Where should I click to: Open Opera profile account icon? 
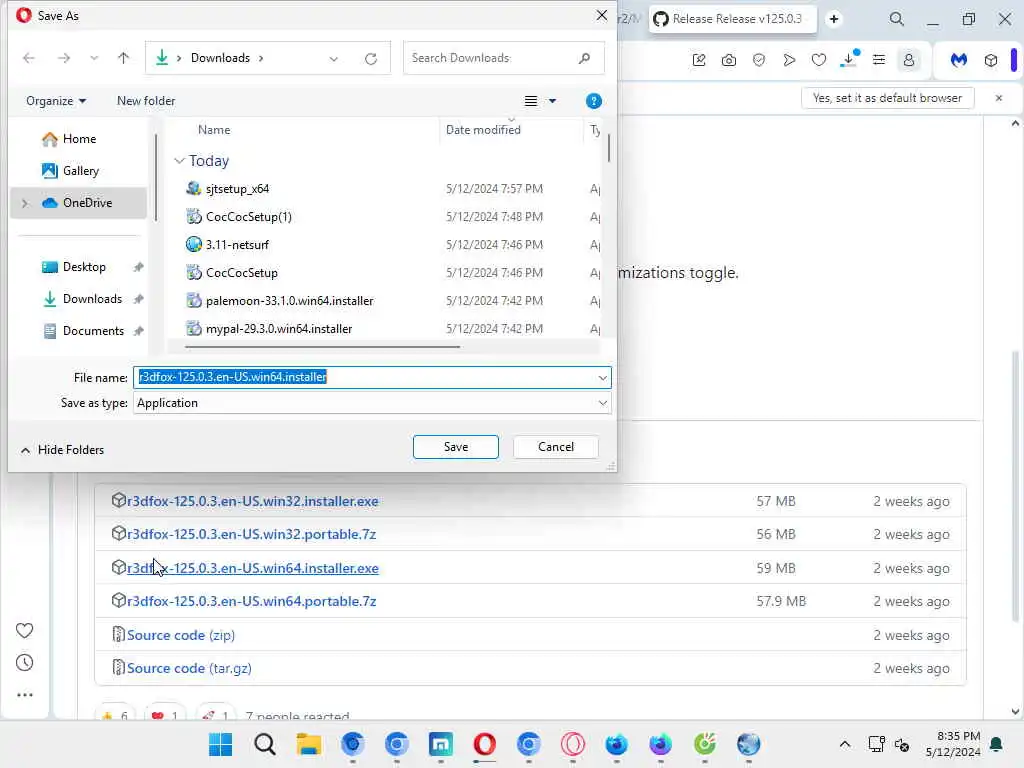coord(908,60)
